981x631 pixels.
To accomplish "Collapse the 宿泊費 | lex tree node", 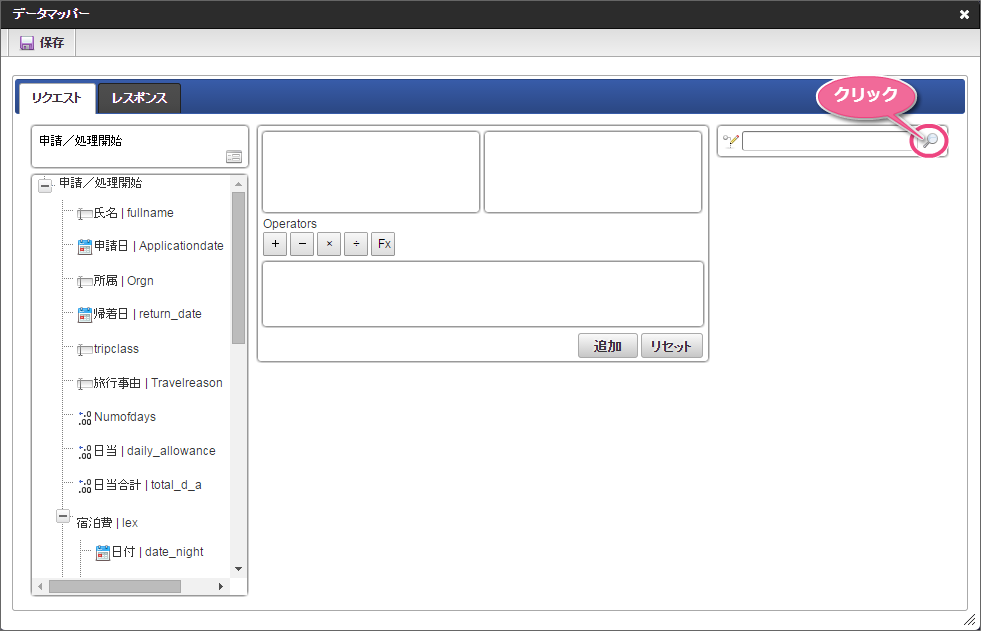I will click(x=63, y=516).
